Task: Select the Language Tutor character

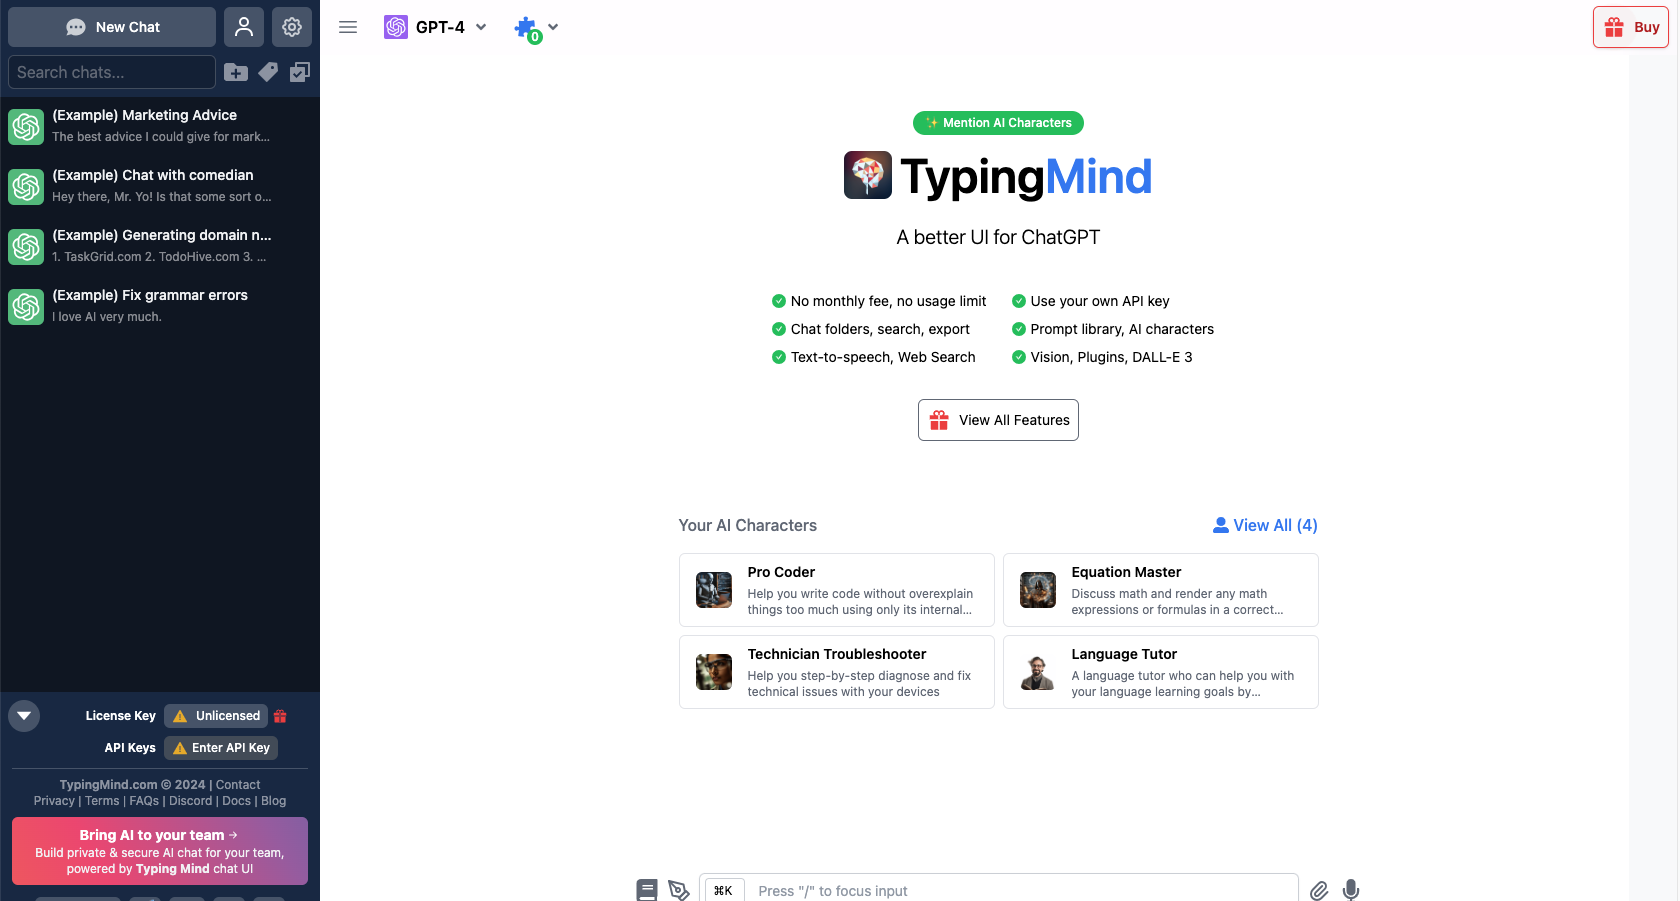Action: click(x=1161, y=672)
